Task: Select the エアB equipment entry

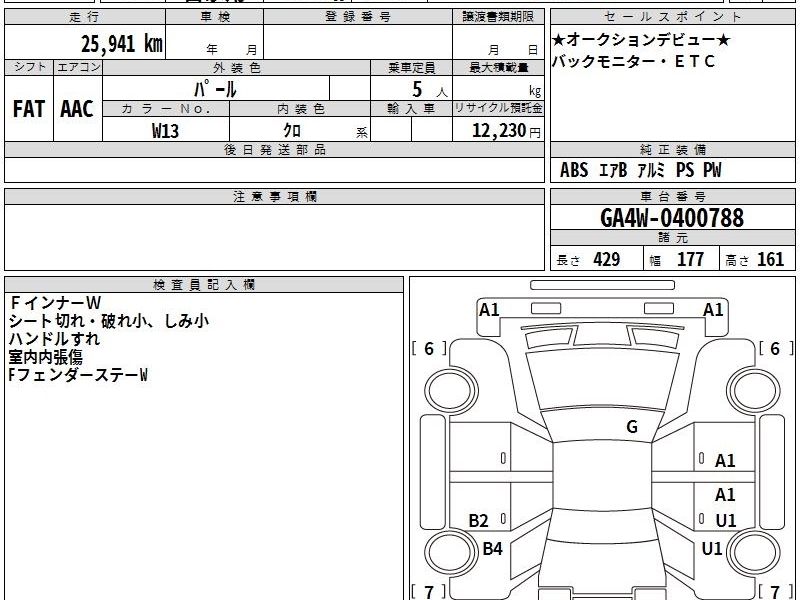Action: coord(613,170)
